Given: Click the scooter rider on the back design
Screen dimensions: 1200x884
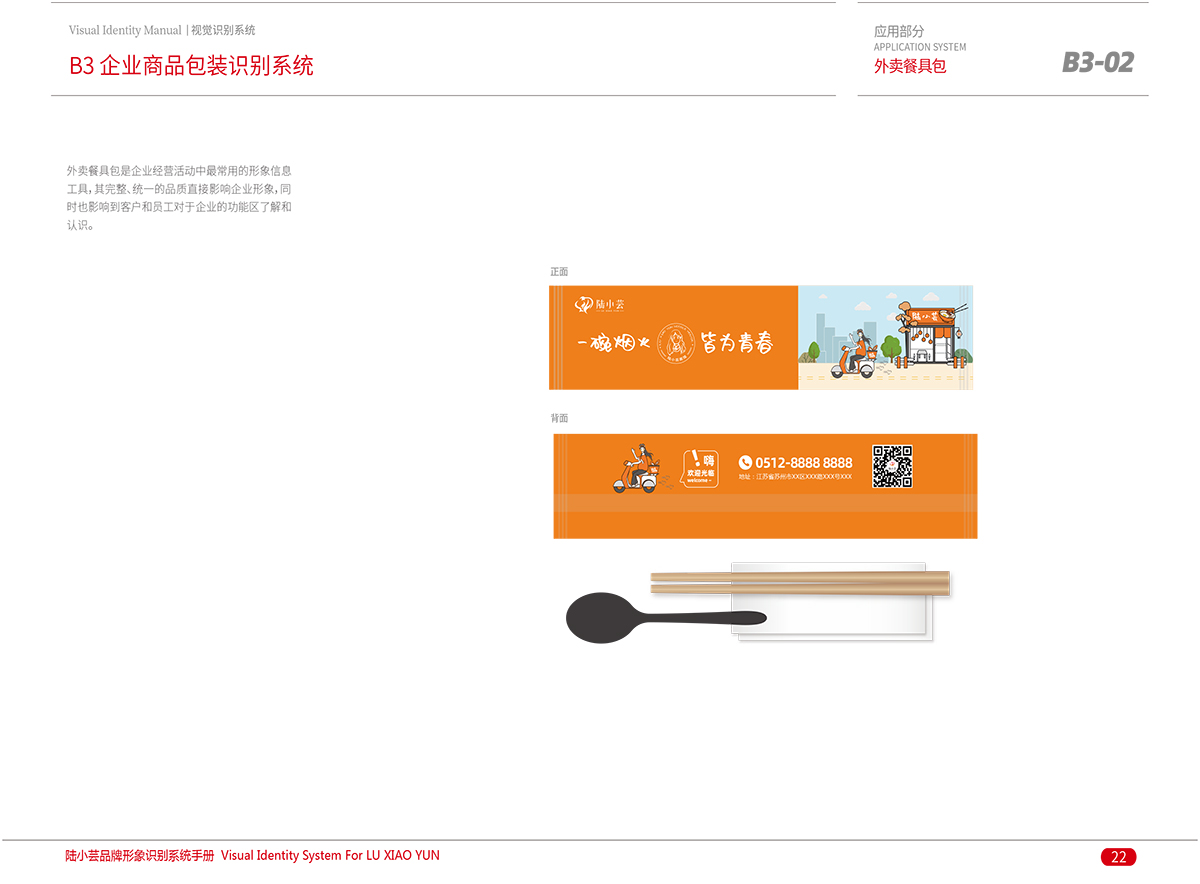Looking at the screenshot, I should [636, 469].
